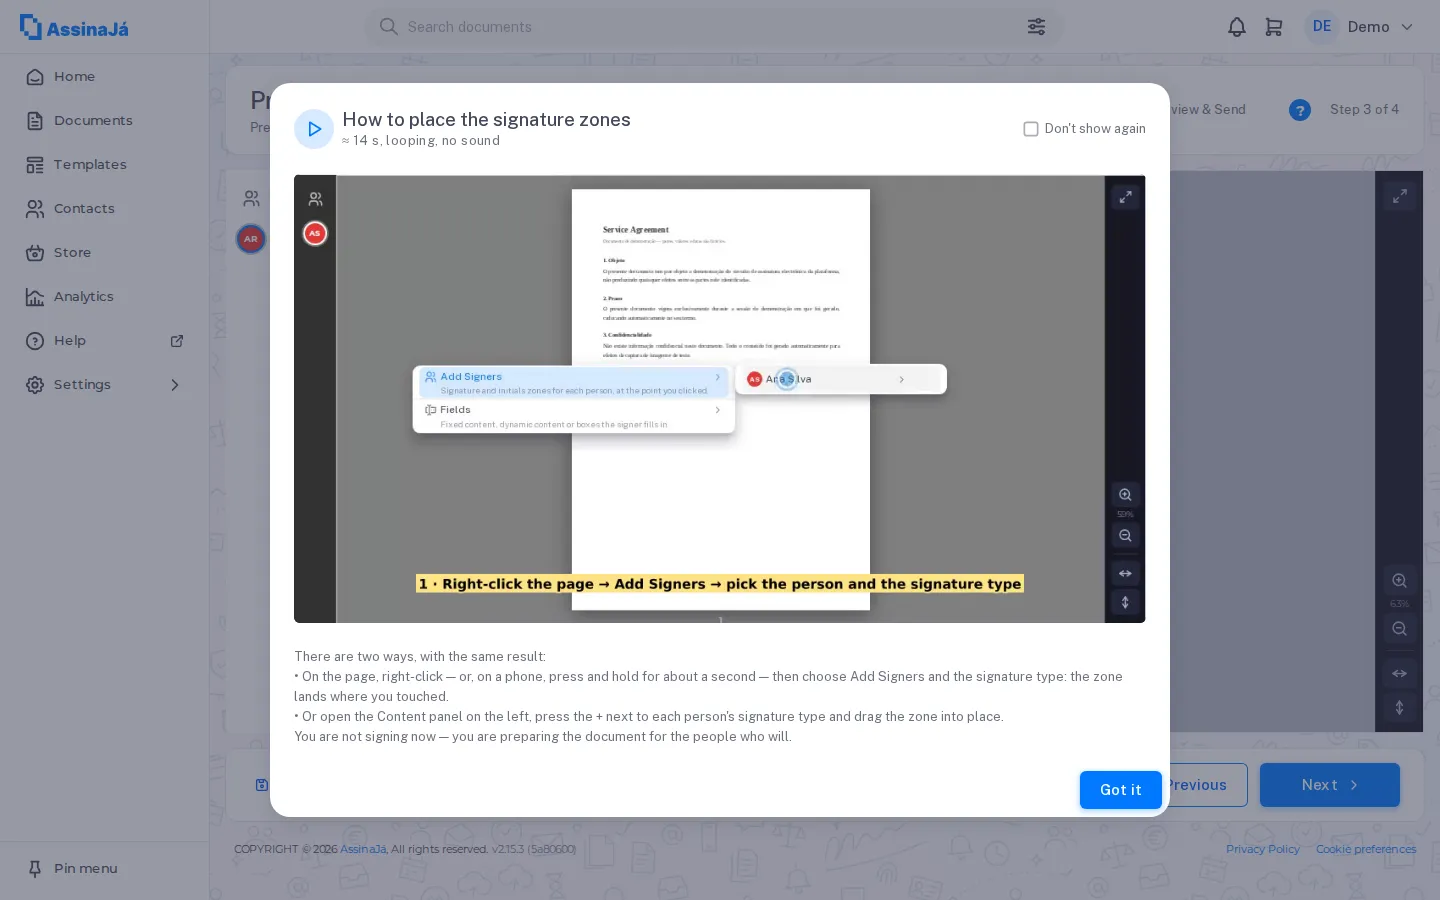The image size is (1440, 900).
Task: Click the save icon behind the dialog
Action: pyautogui.click(x=262, y=785)
